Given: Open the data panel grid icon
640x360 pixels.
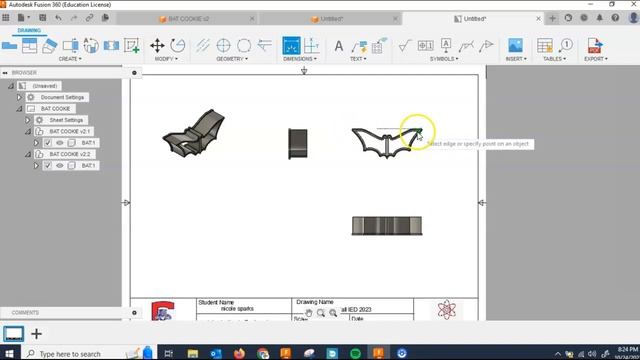Looking at the screenshot, I should (6, 18).
